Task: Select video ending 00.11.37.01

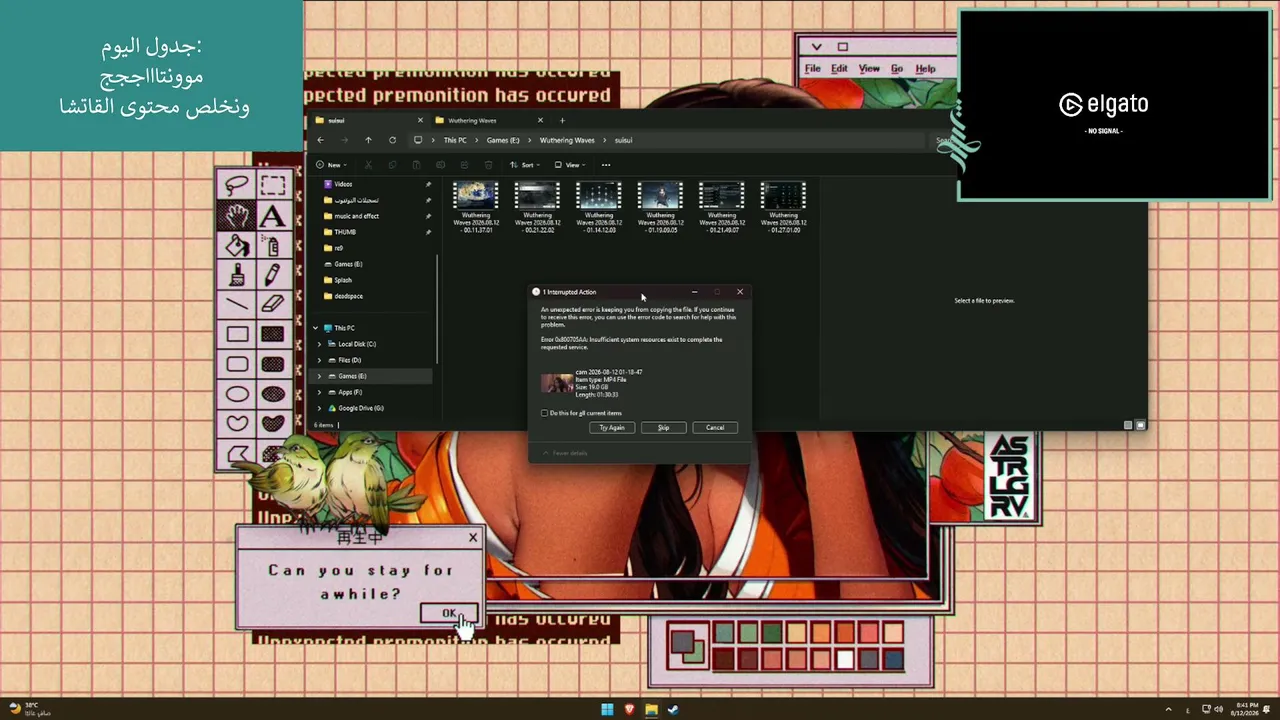Action: 476,207
